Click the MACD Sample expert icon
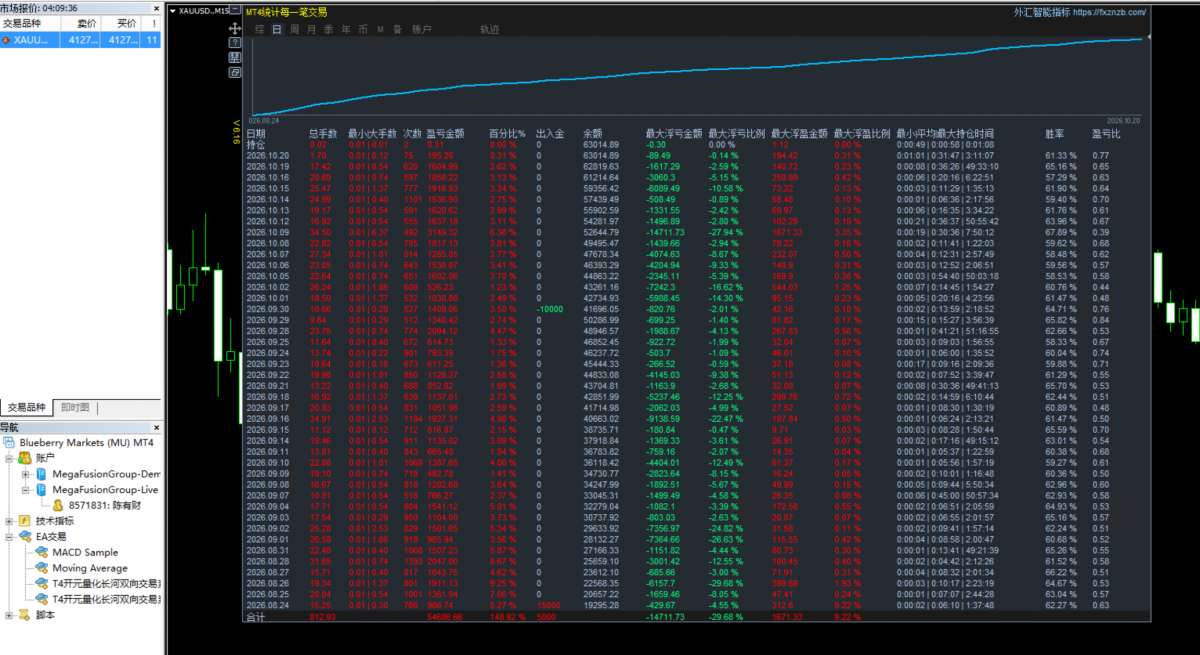This screenshot has width=1200, height=655. (42, 553)
